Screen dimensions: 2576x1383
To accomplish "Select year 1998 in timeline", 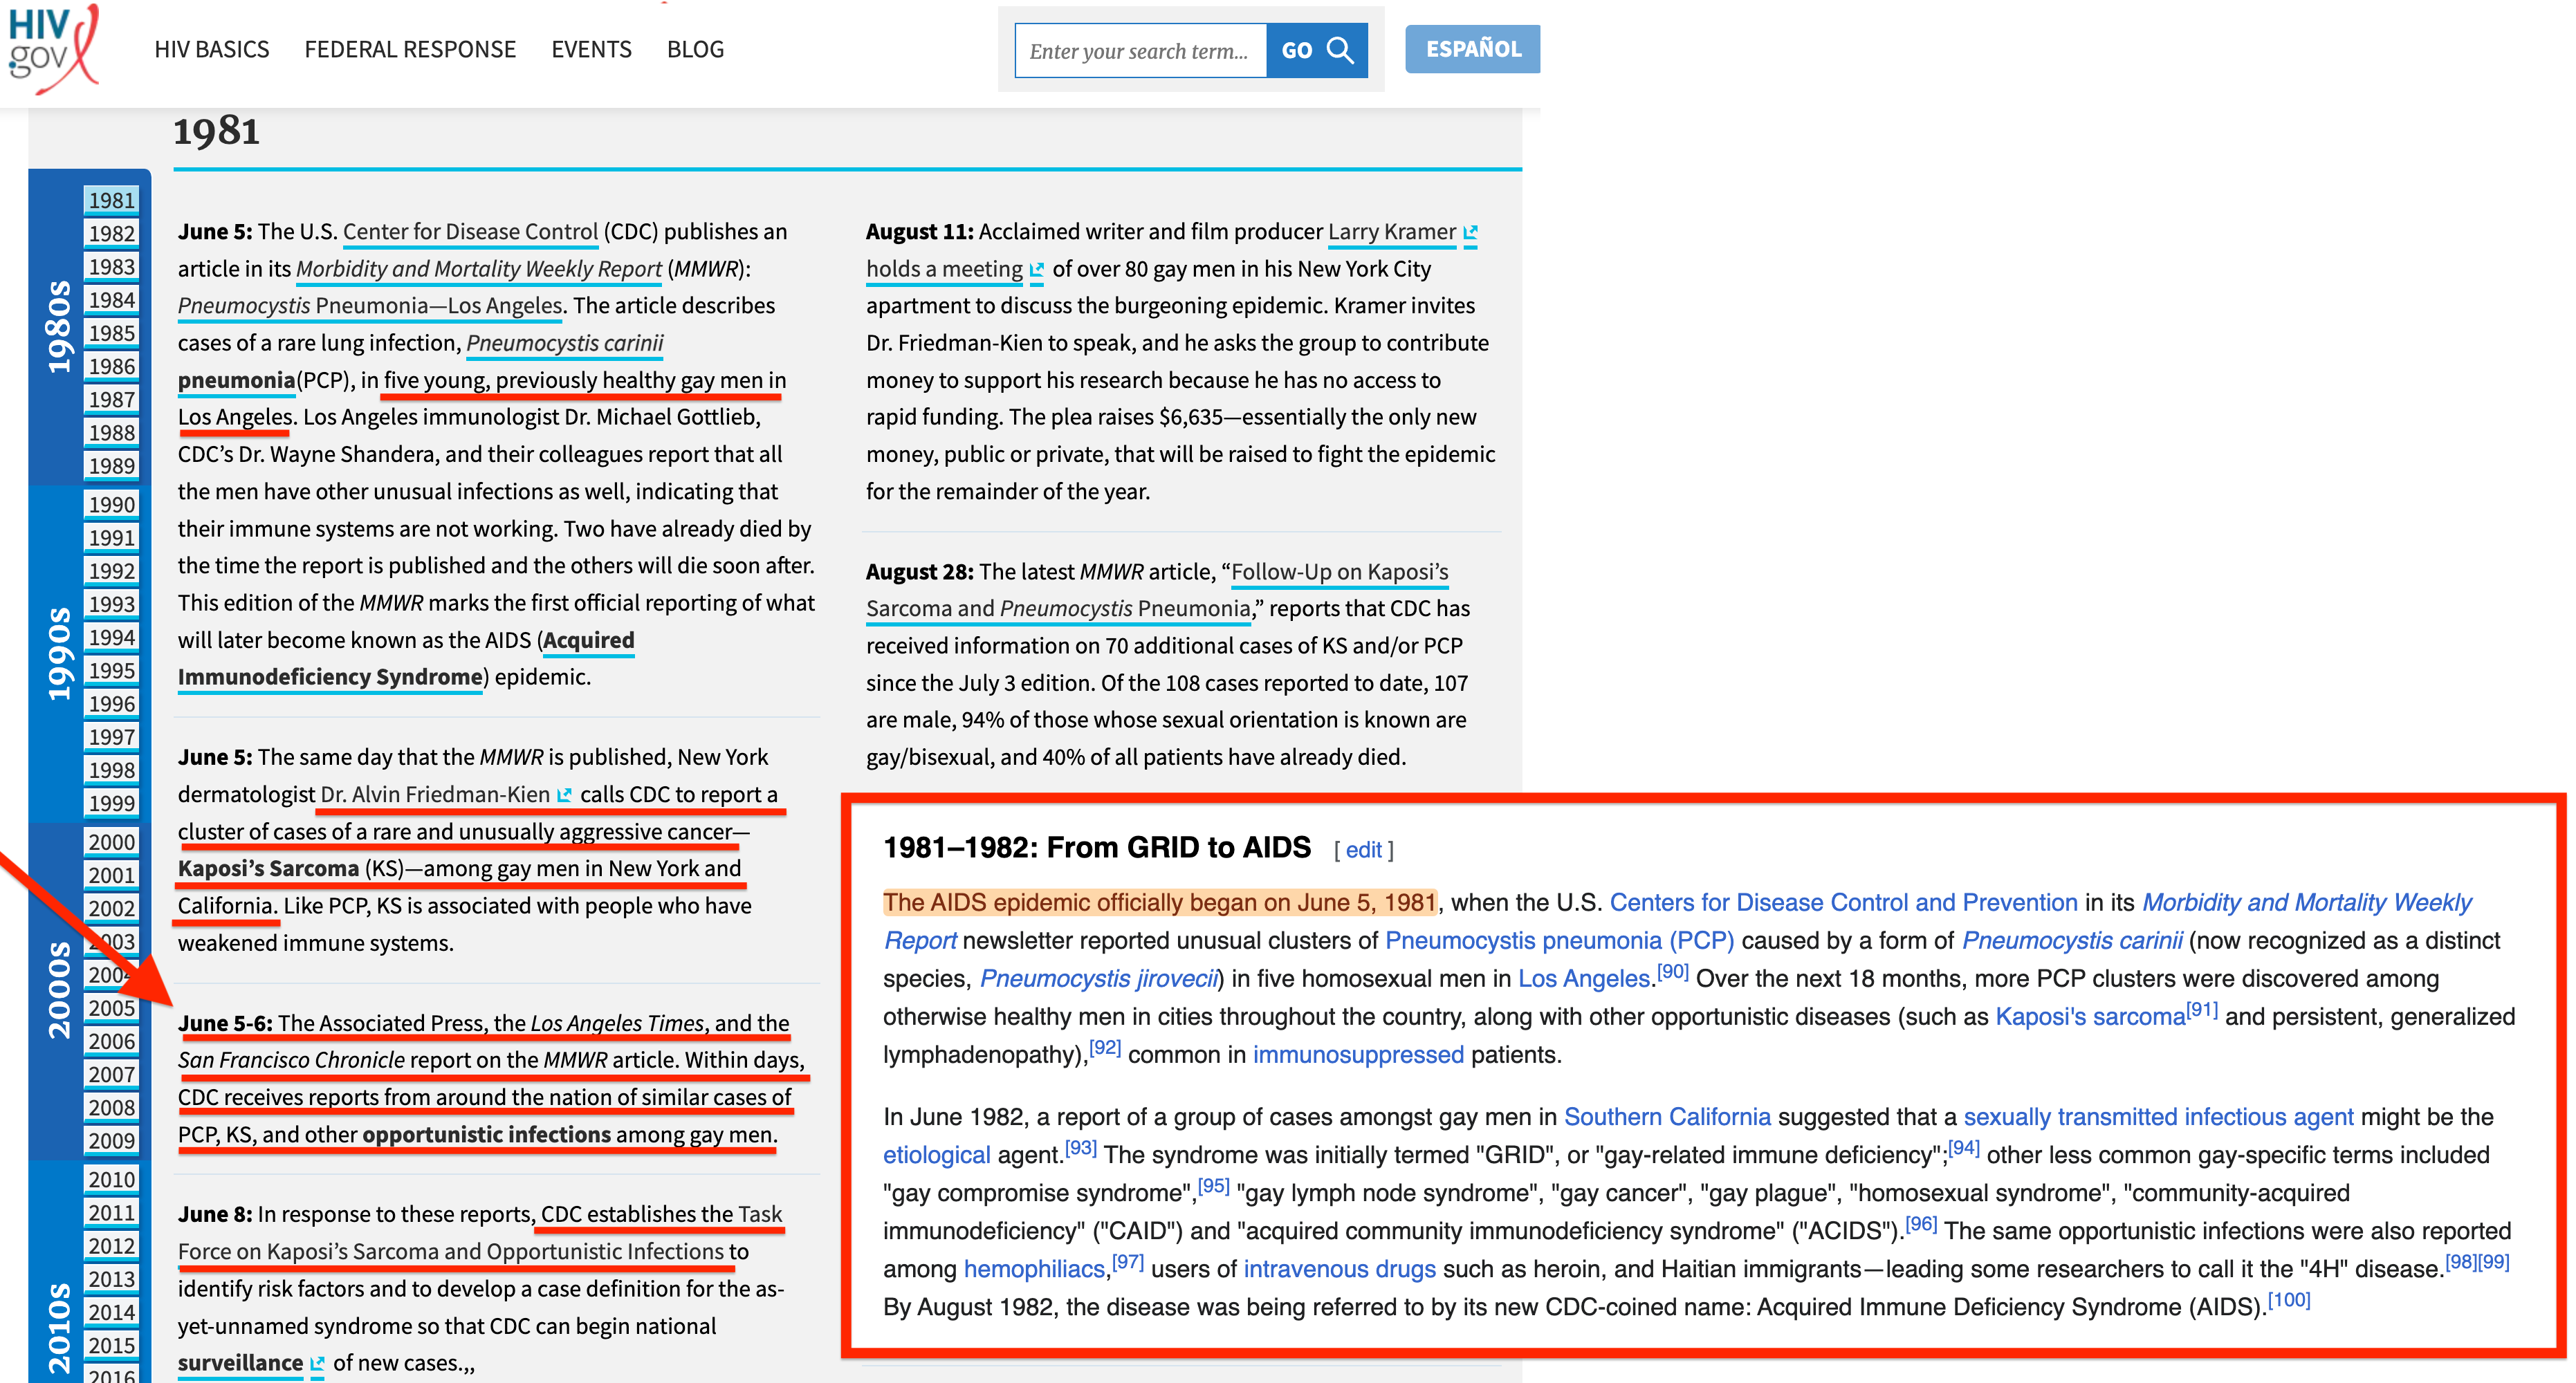I will [x=111, y=770].
